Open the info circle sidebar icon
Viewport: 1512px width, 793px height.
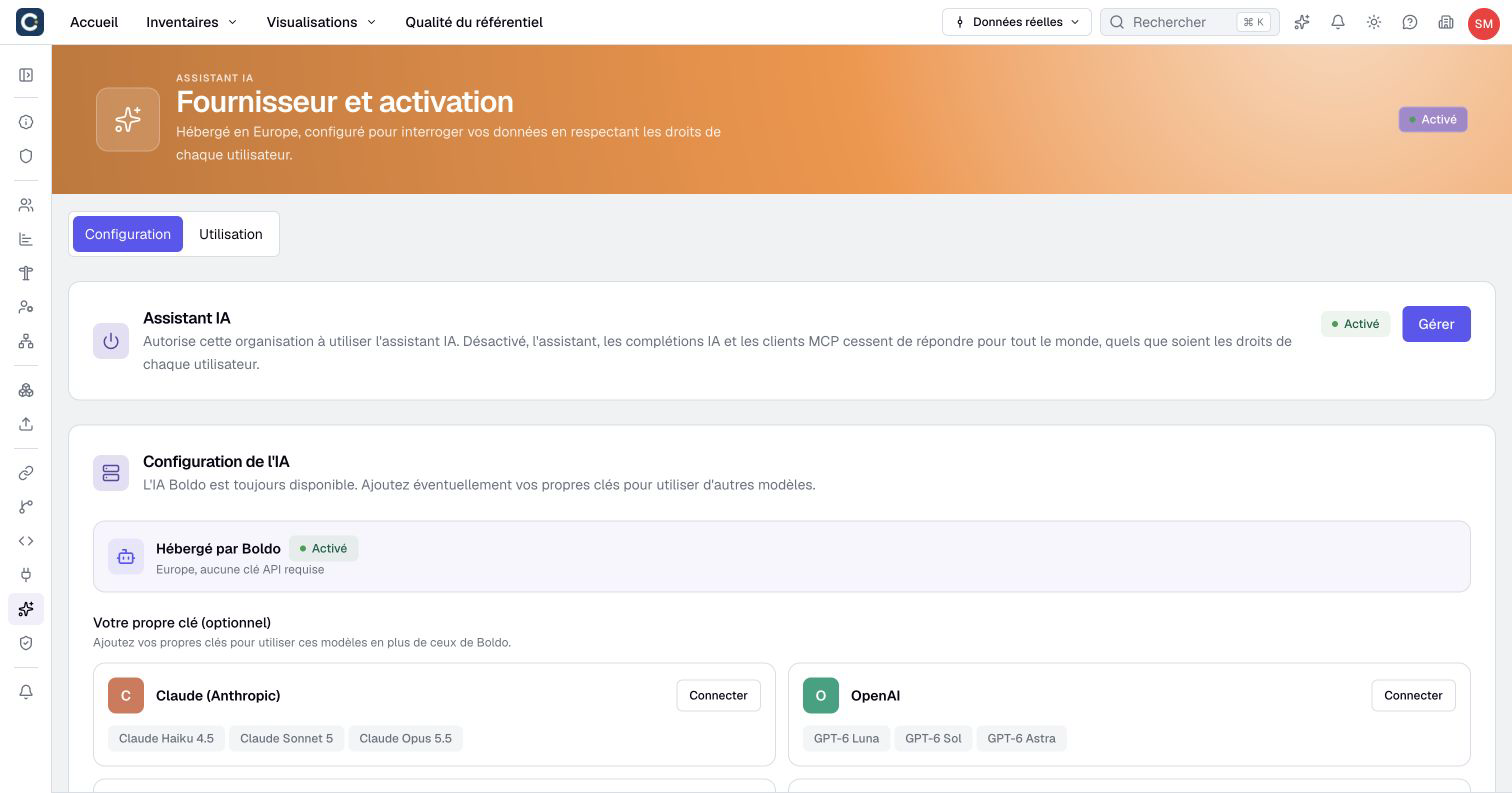[x=26, y=122]
